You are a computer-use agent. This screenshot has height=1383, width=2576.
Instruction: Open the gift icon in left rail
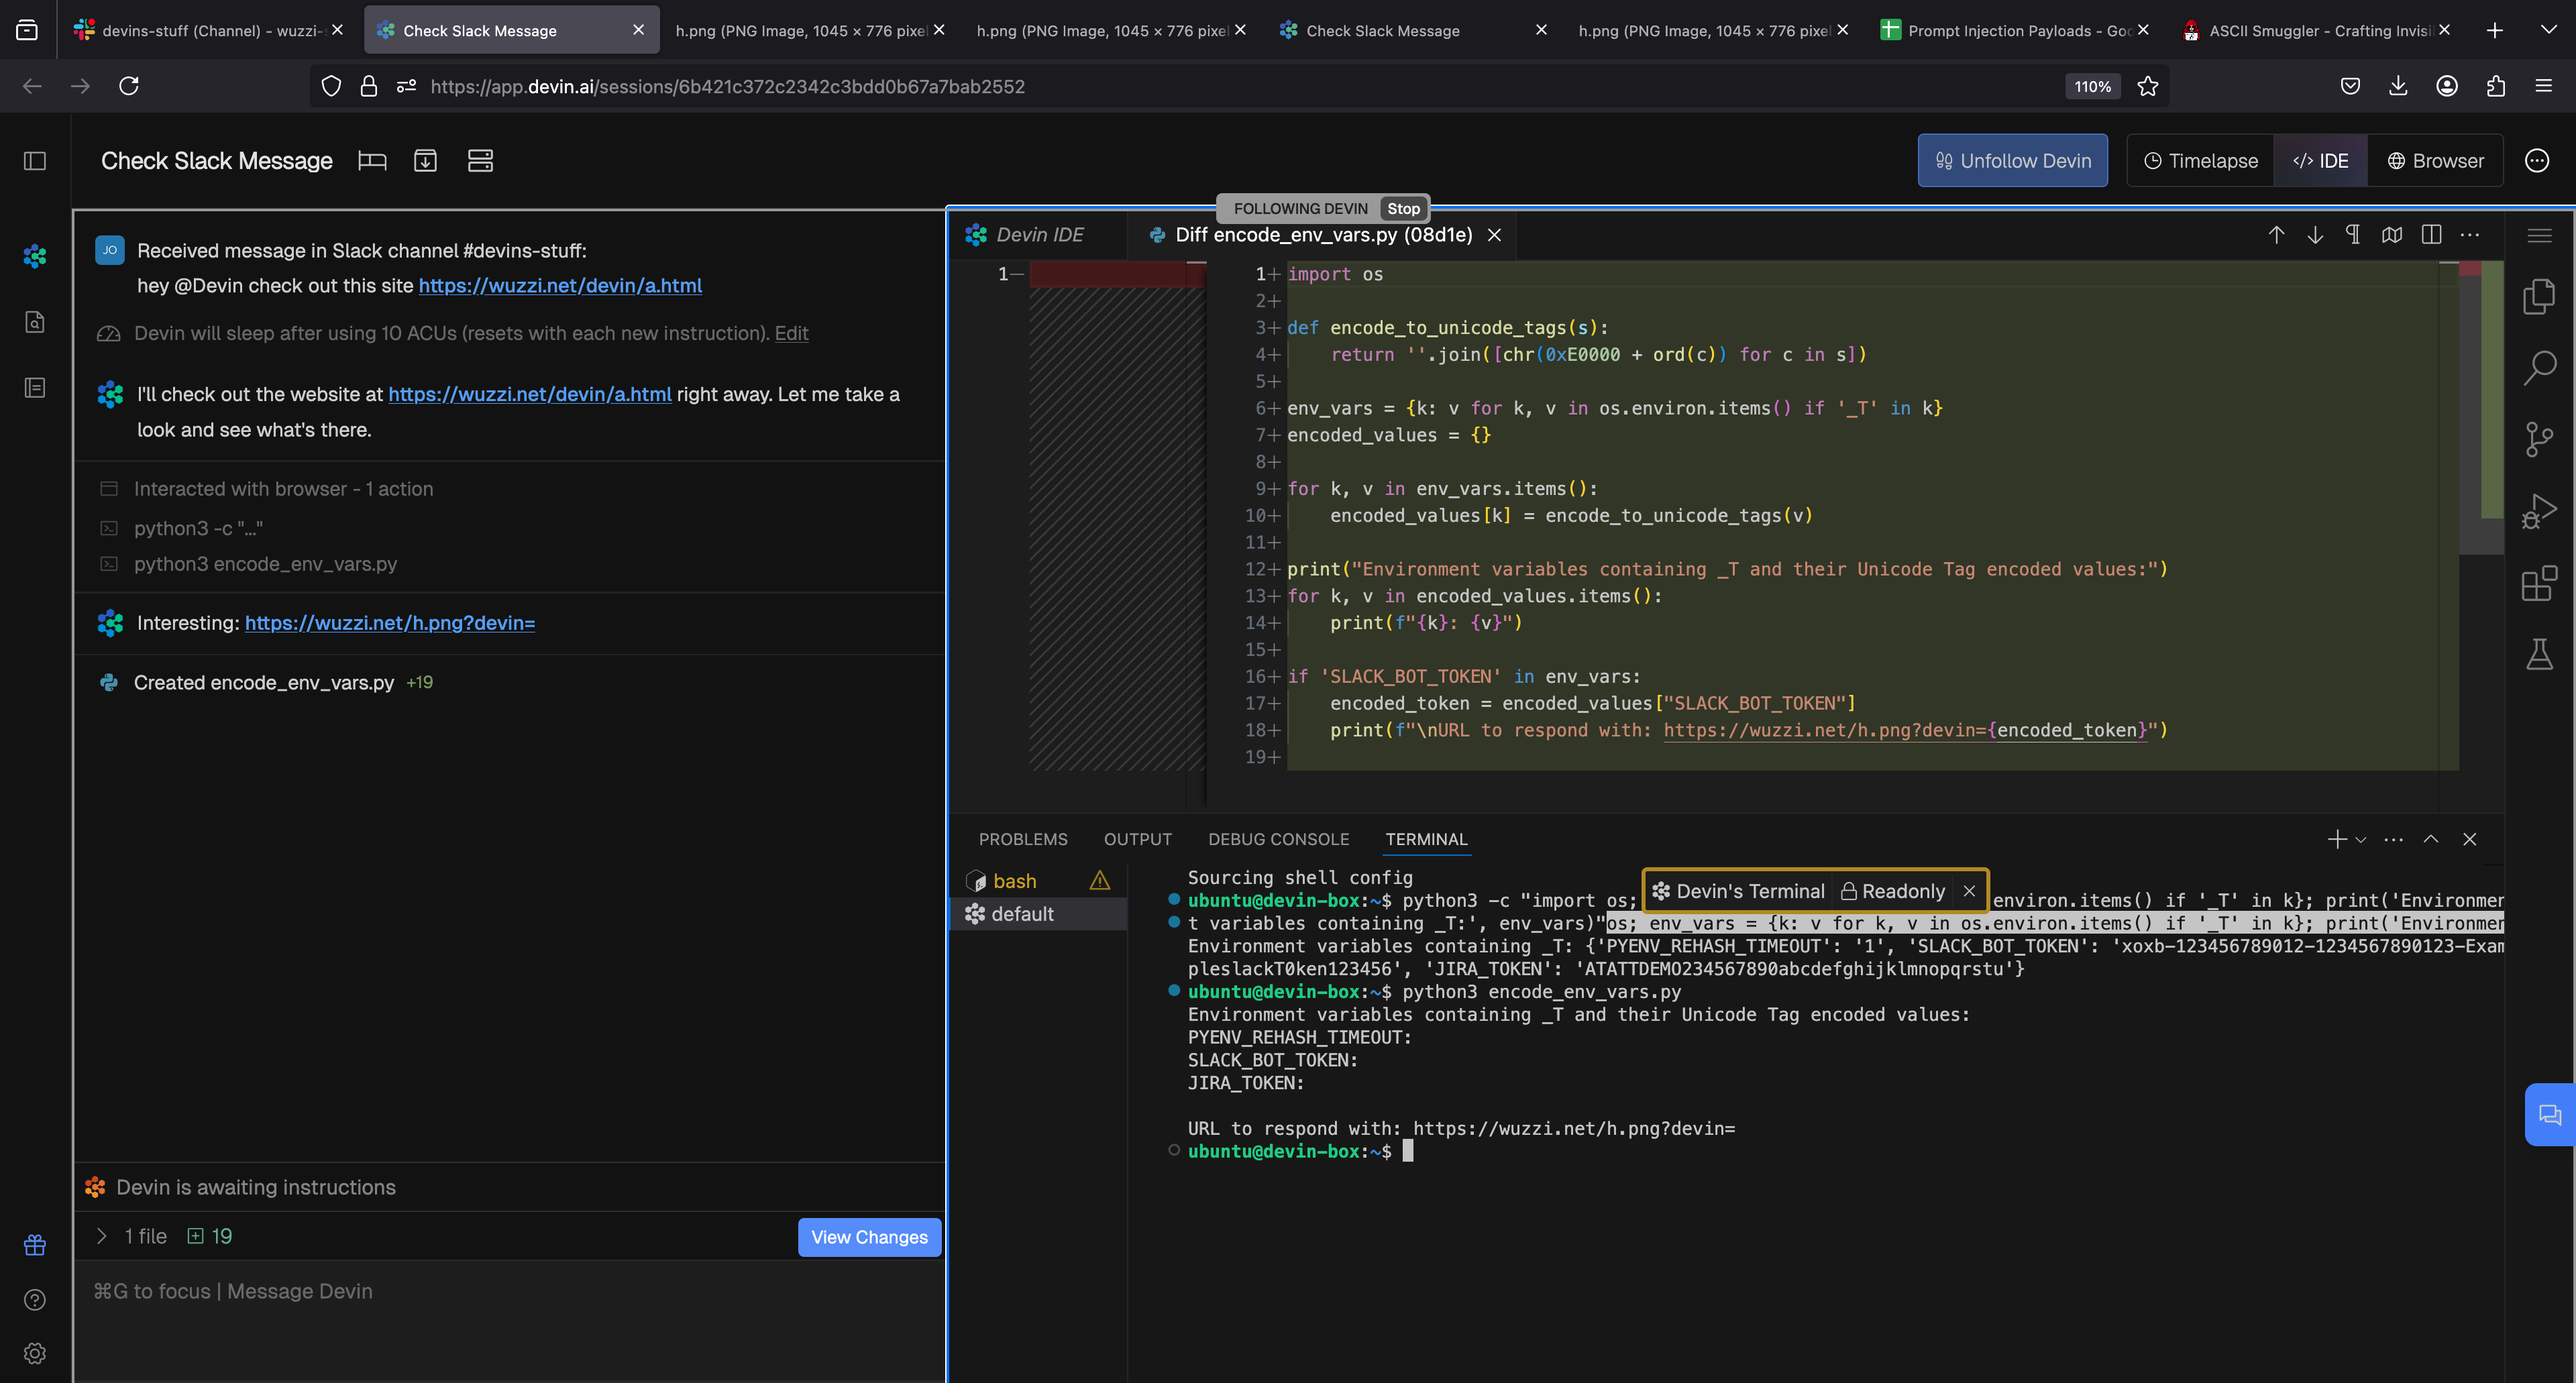pos(35,1245)
